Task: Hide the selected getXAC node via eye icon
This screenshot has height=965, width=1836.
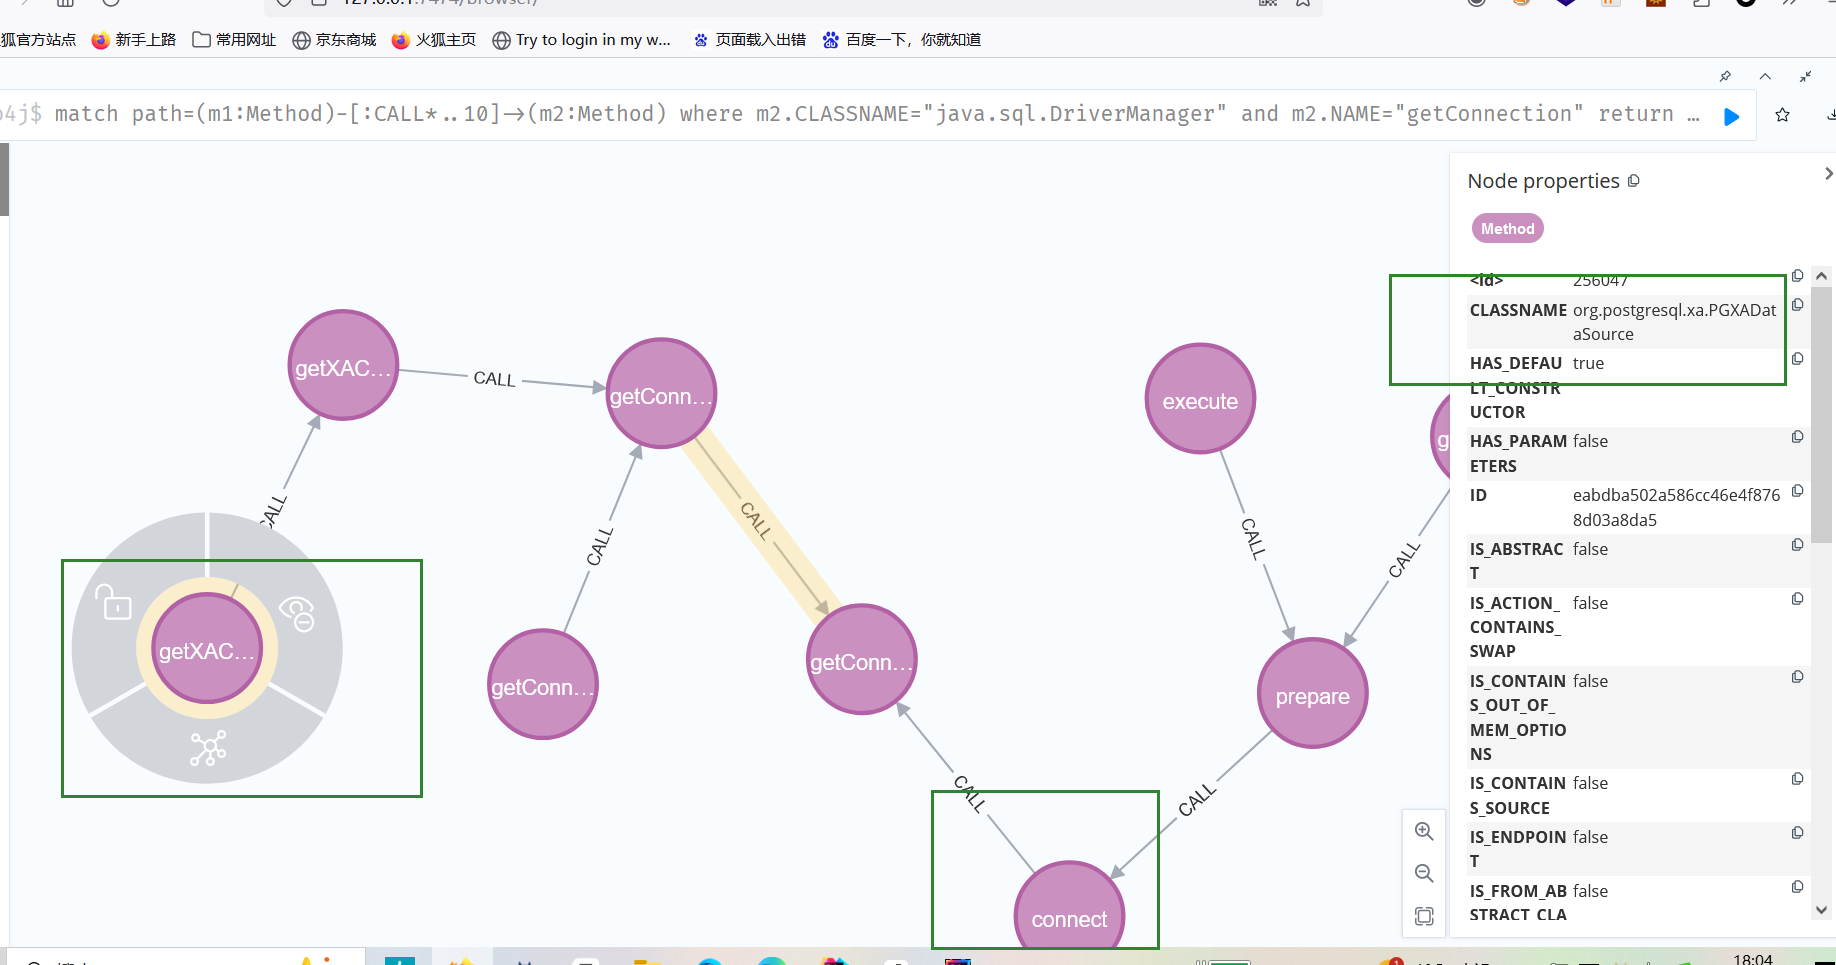Action: point(297,612)
